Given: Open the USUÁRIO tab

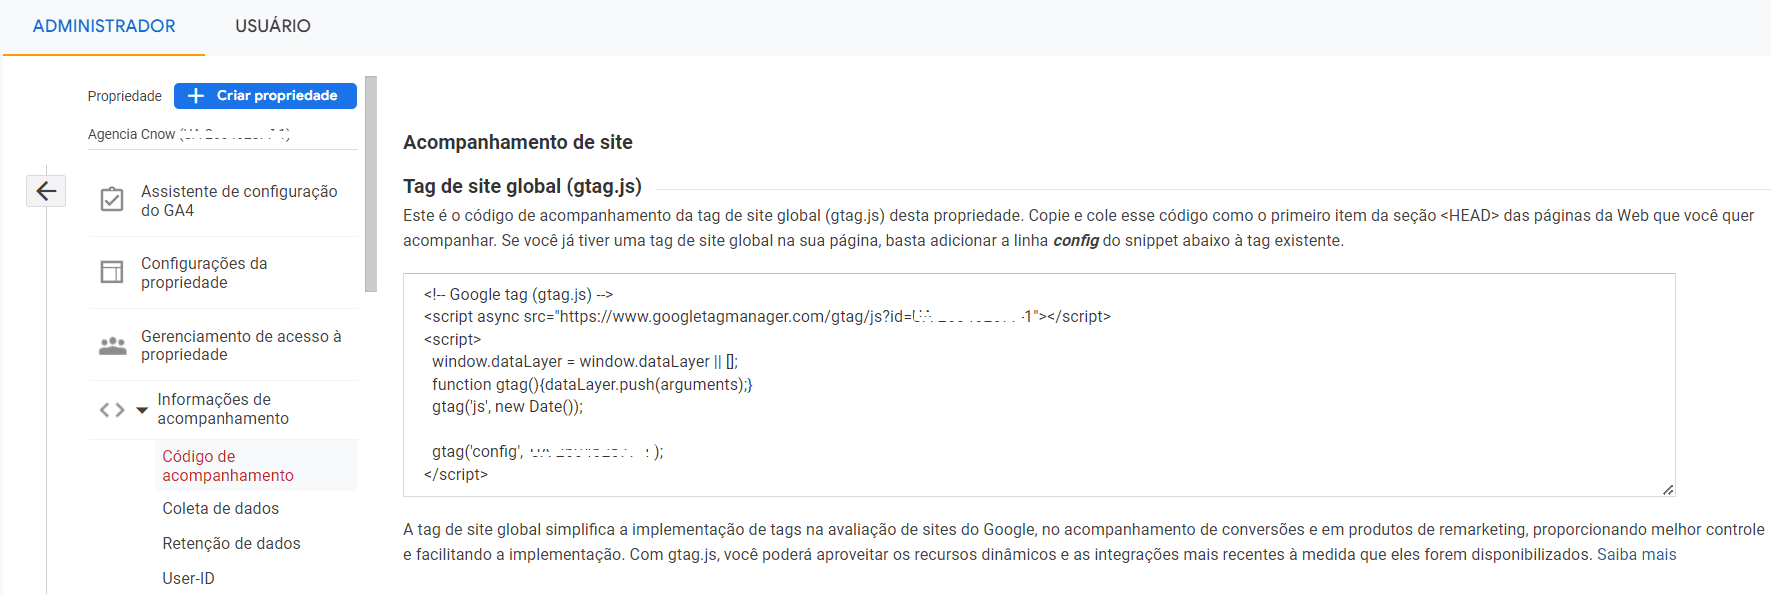Looking at the screenshot, I should 273,26.
